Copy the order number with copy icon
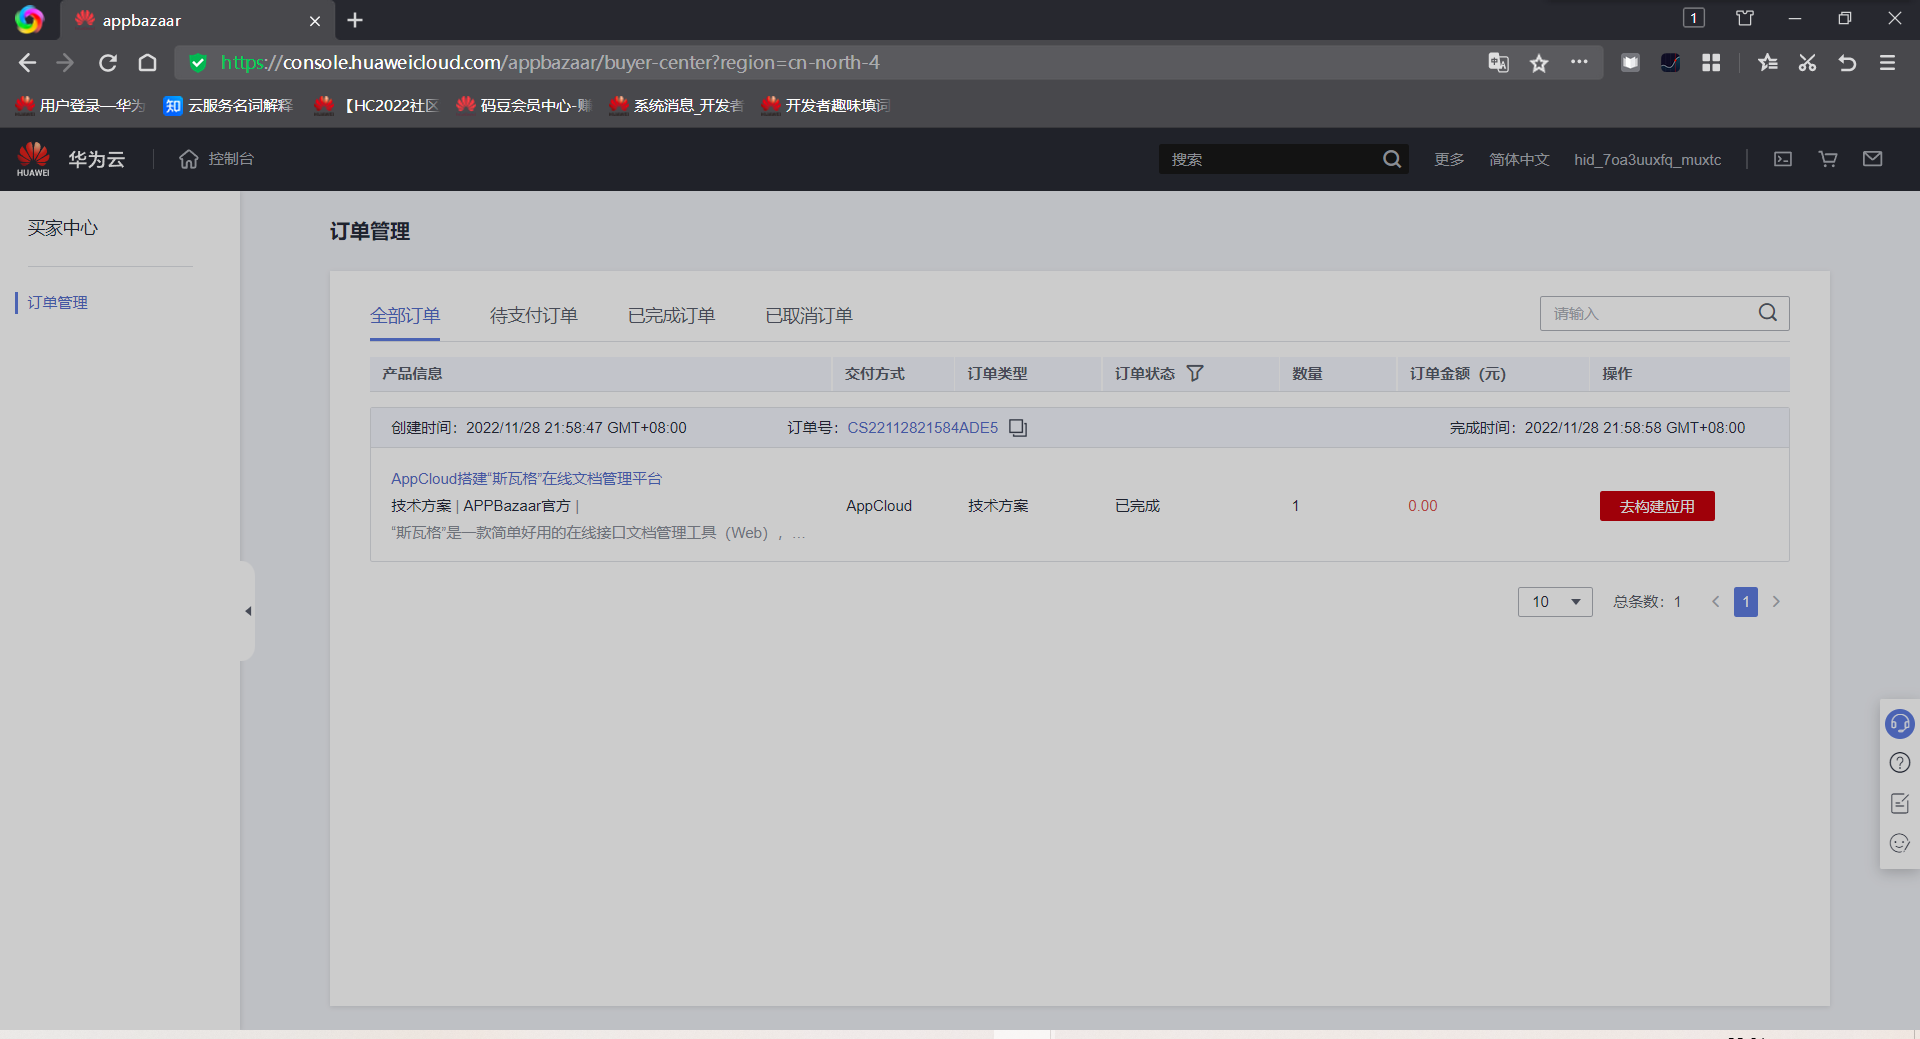Viewport: 1920px width, 1039px height. [1018, 428]
